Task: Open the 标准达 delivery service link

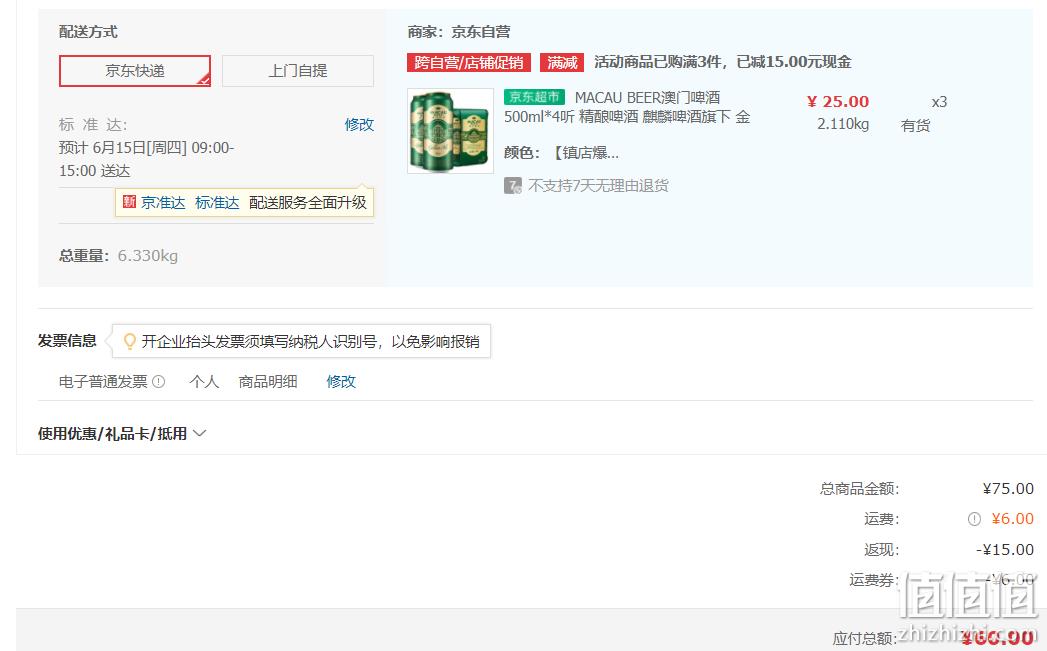Action: coord(217,202)
